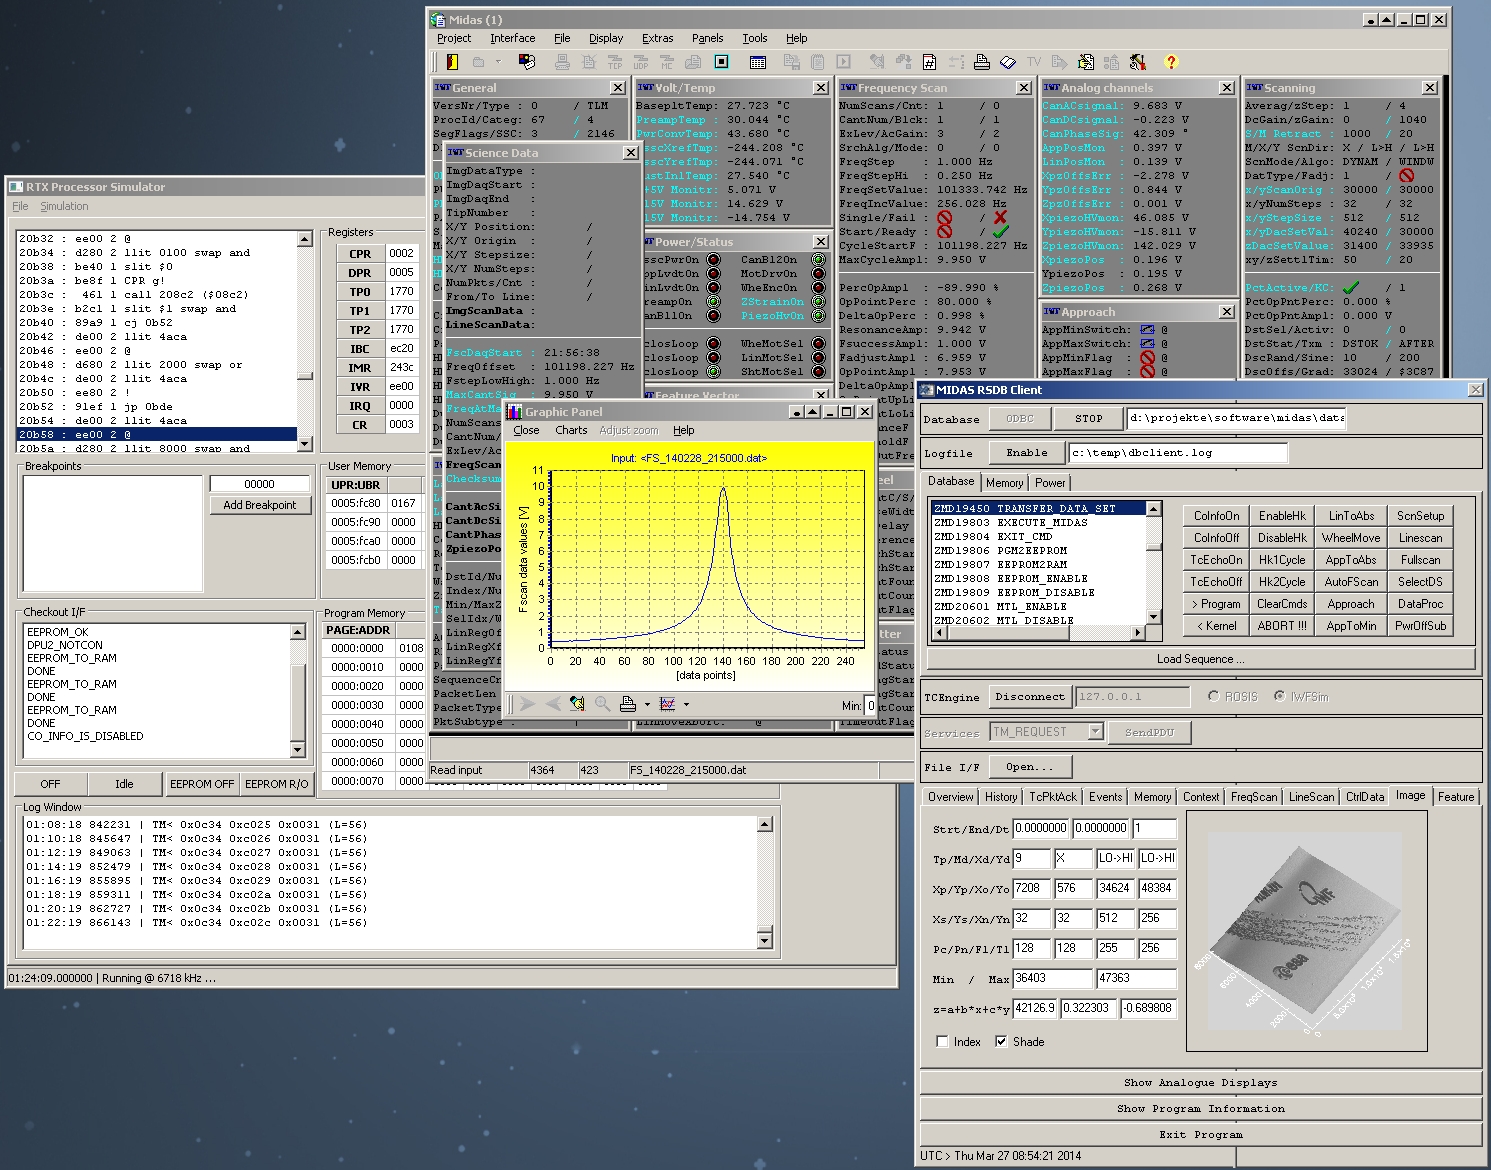Click the Load Sequence button
1491x1170 pixels.
(1201, 659)
